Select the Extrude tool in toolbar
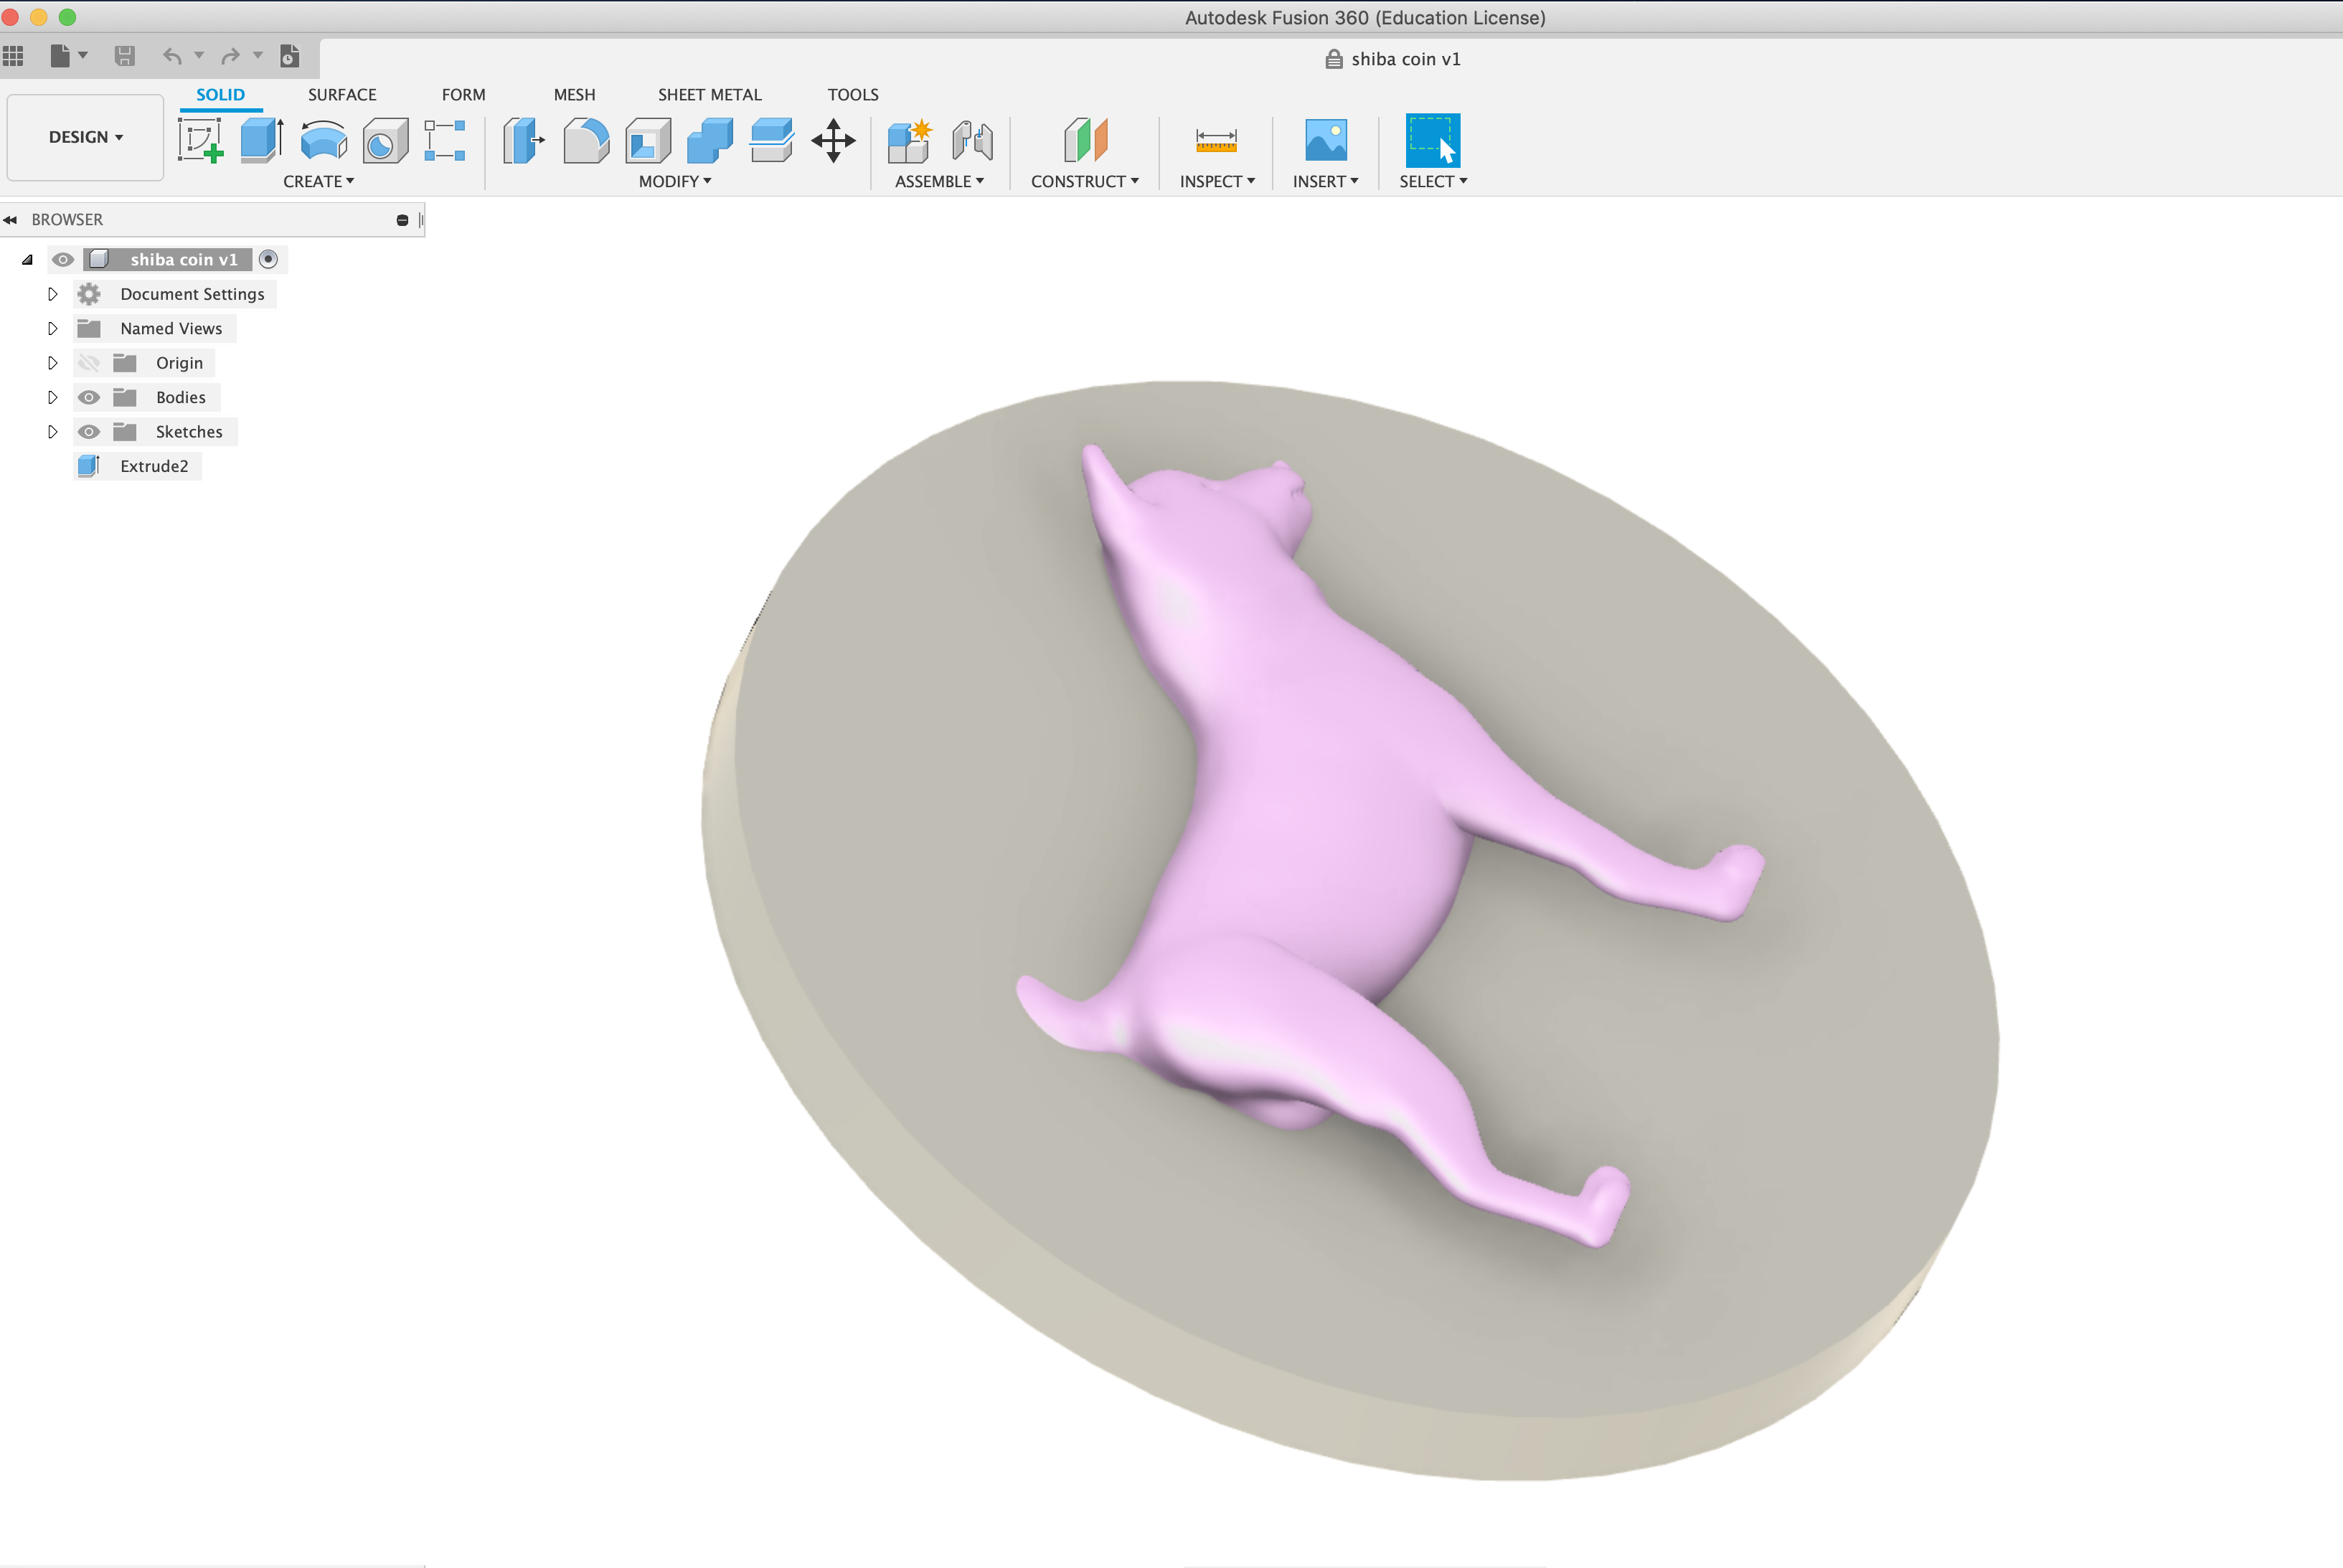The image size is (2343, 1568). pos(262,140)
